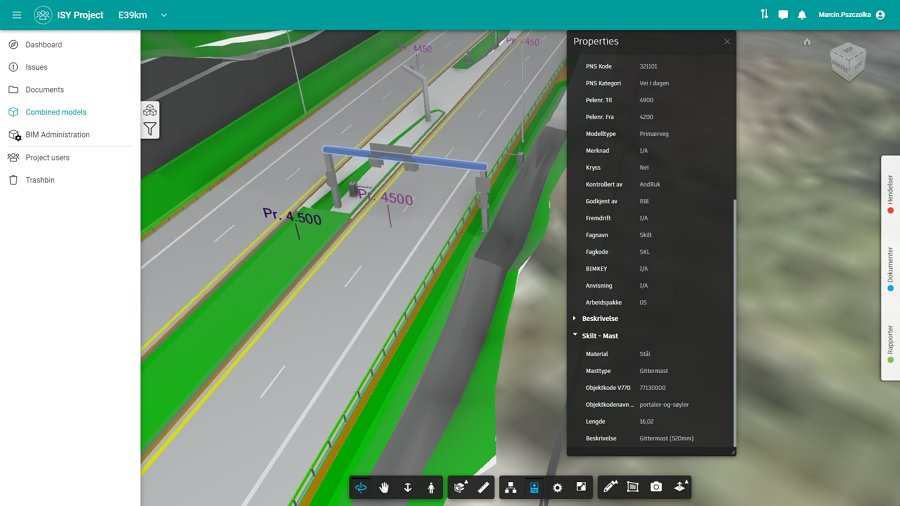Go to BIM Administration
The image size is (900, 506).
click(x=57, y=135)
